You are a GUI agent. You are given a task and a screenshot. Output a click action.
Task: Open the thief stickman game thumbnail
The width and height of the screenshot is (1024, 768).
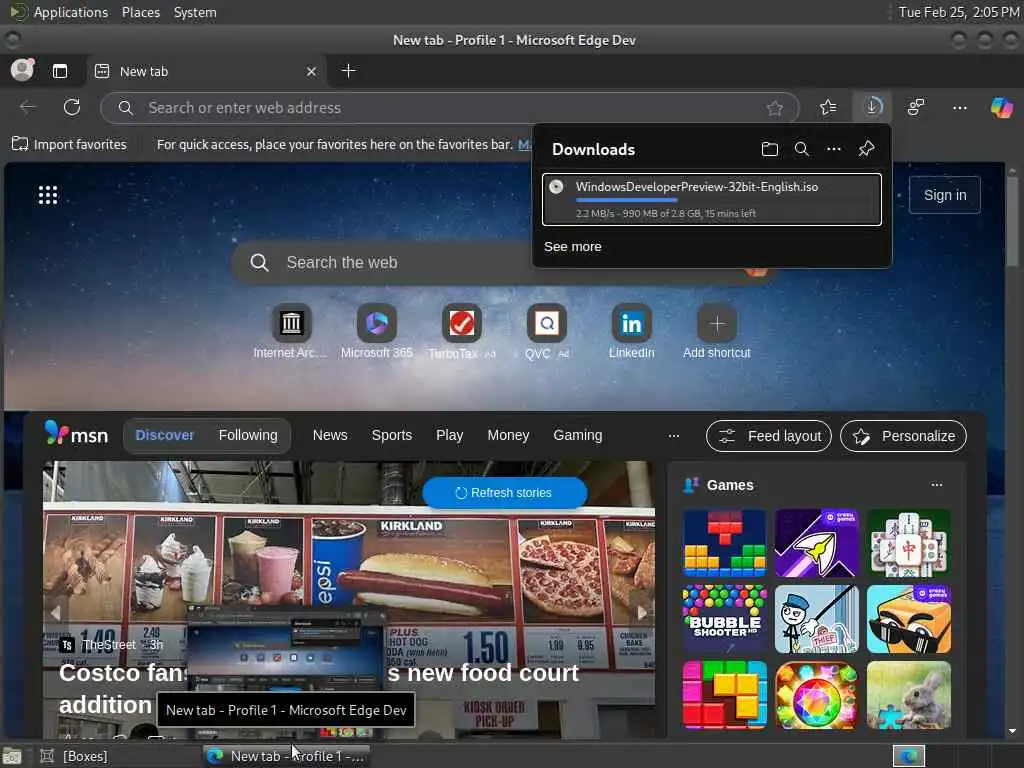[816, 619]
